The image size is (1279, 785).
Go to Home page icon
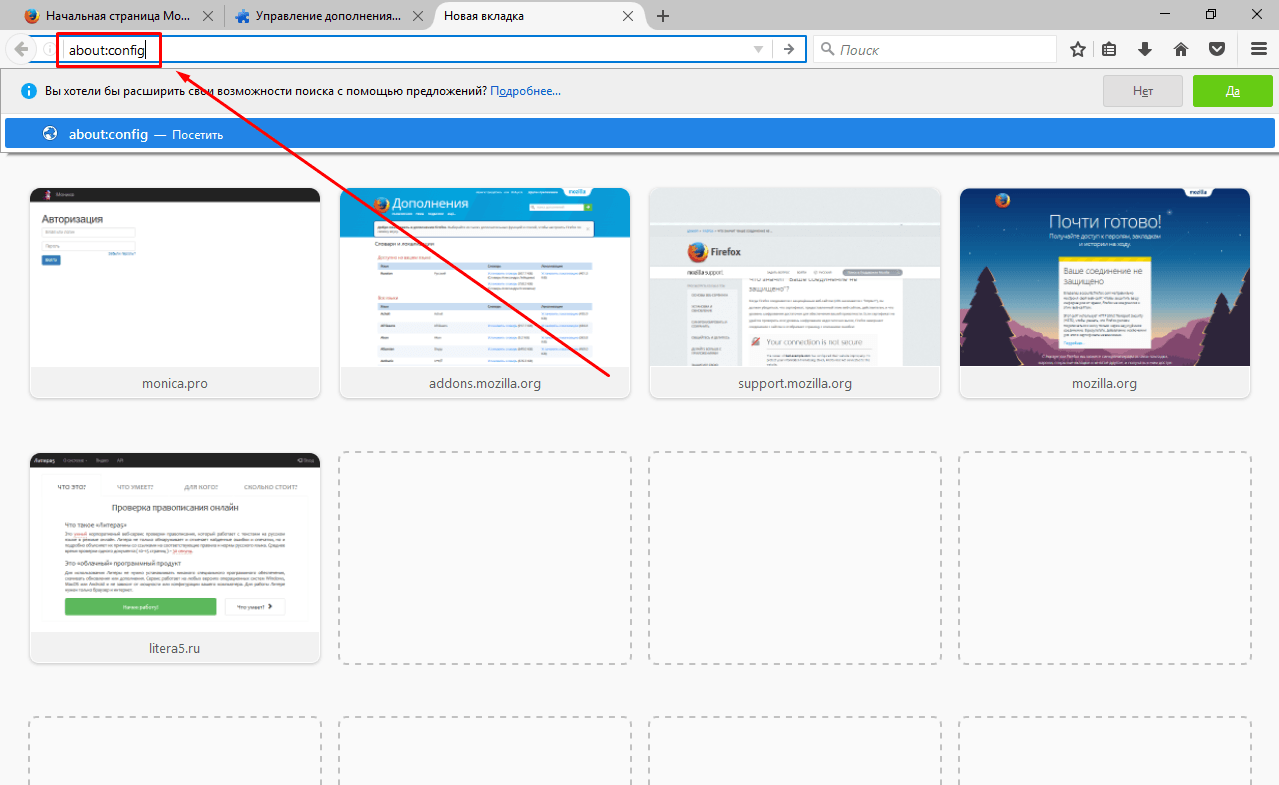click(x=1181, y=49)
